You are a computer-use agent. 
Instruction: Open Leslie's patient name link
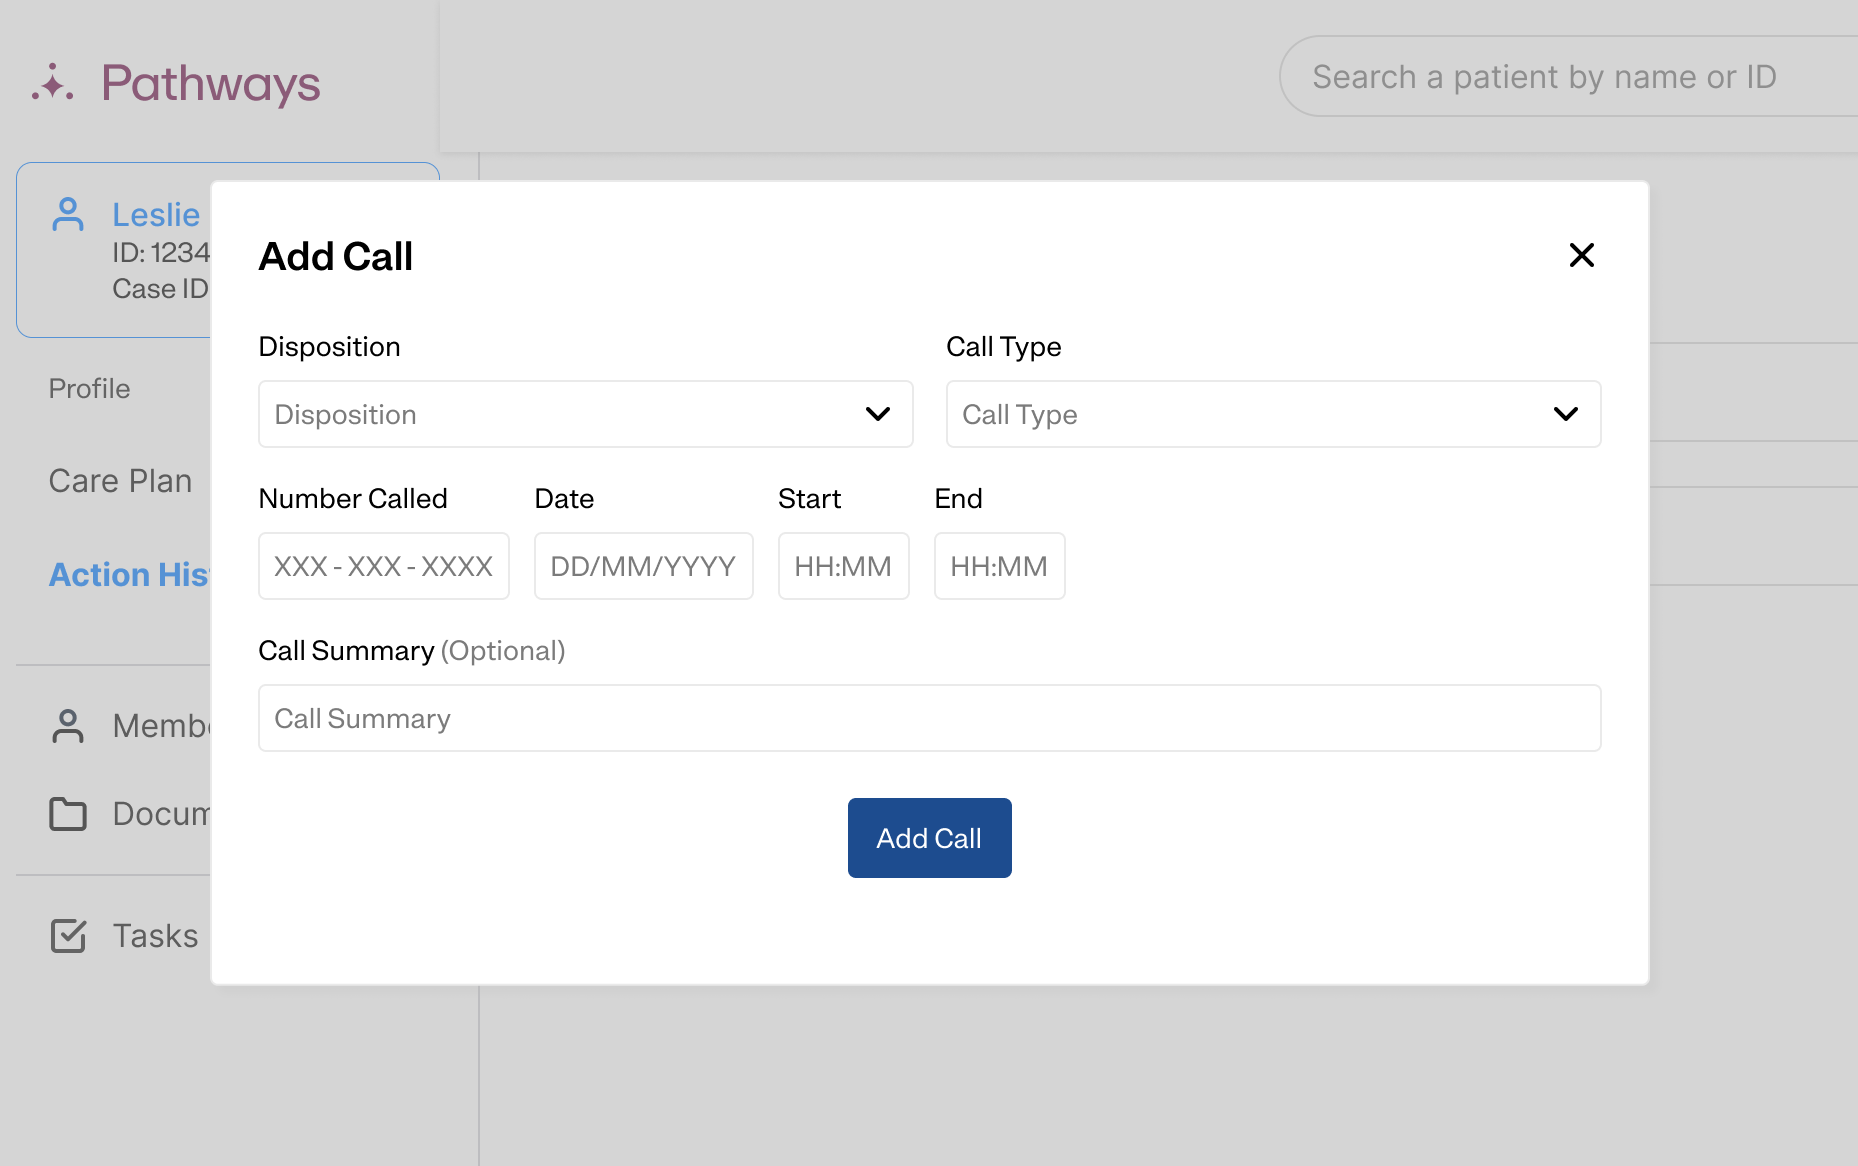(x=156, y=214)
